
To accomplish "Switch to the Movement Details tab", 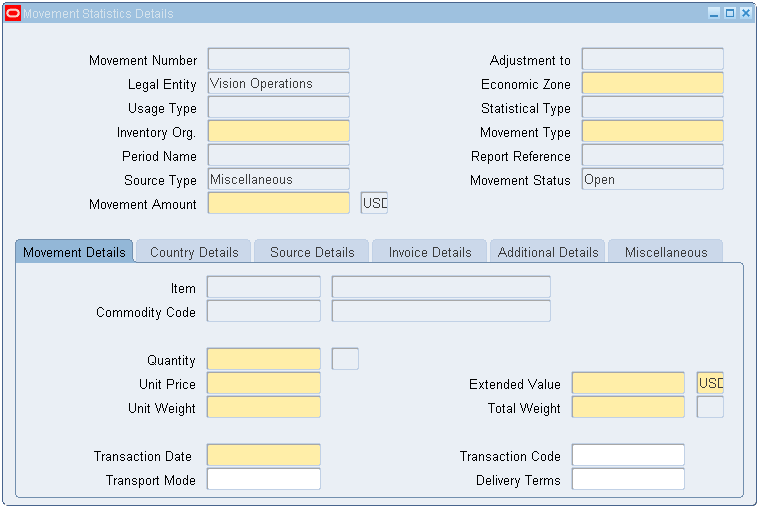I will click(x=74, y=252).
